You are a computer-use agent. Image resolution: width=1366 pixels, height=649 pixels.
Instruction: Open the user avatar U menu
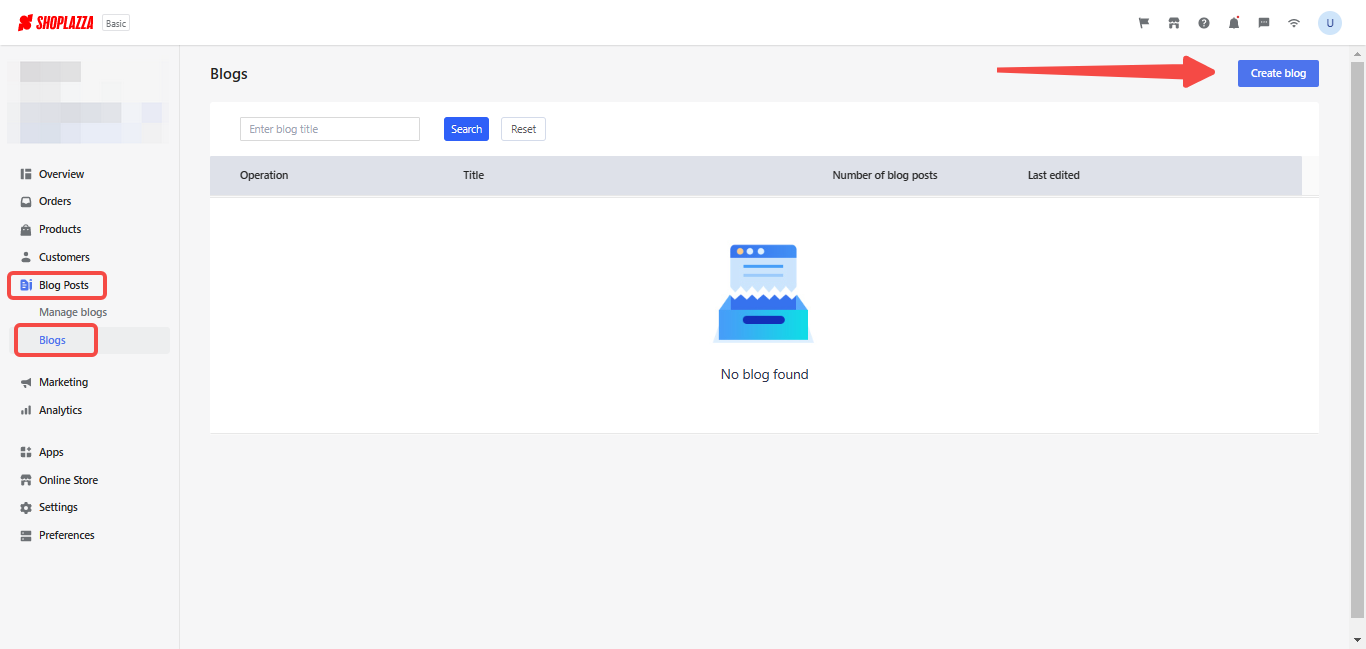point(1330,23)
